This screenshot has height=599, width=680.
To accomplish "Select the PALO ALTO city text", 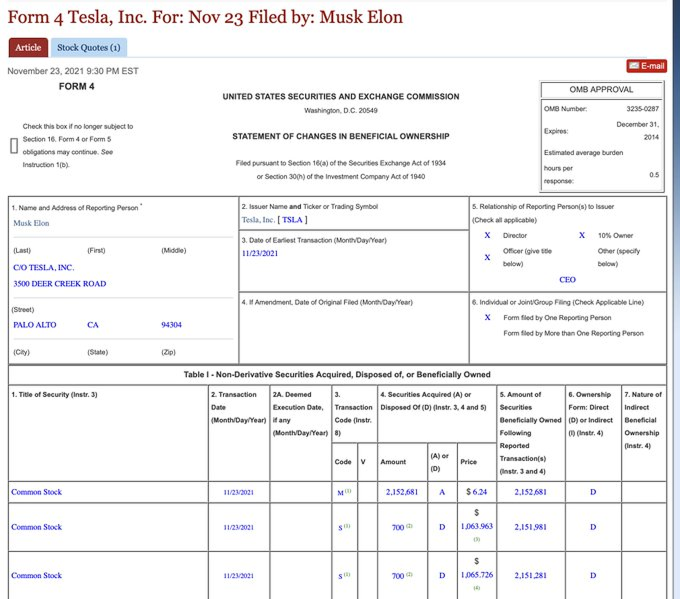I will coord(35,325).
